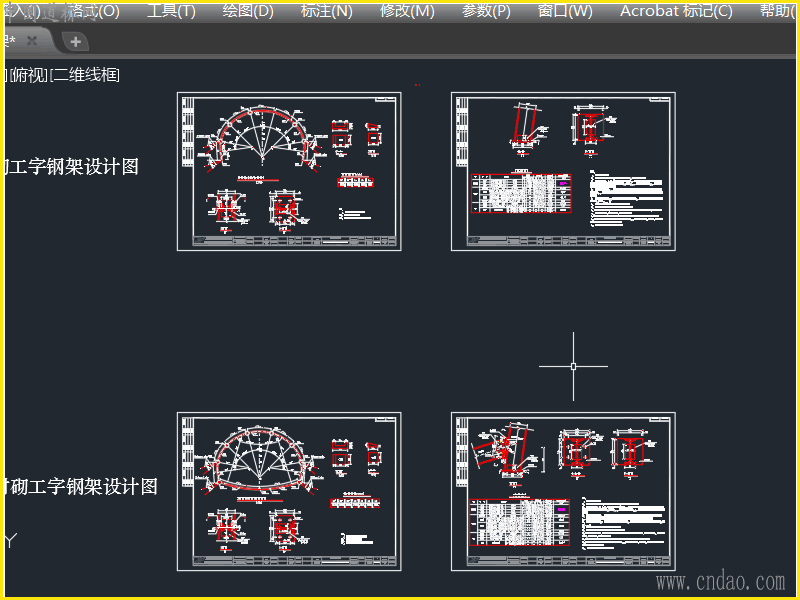Image resolution: width=800 pixels, height=600 pixels.
Task: Select the bottom-left inverted arch frame sheet
Action: (x=289, y=491)
